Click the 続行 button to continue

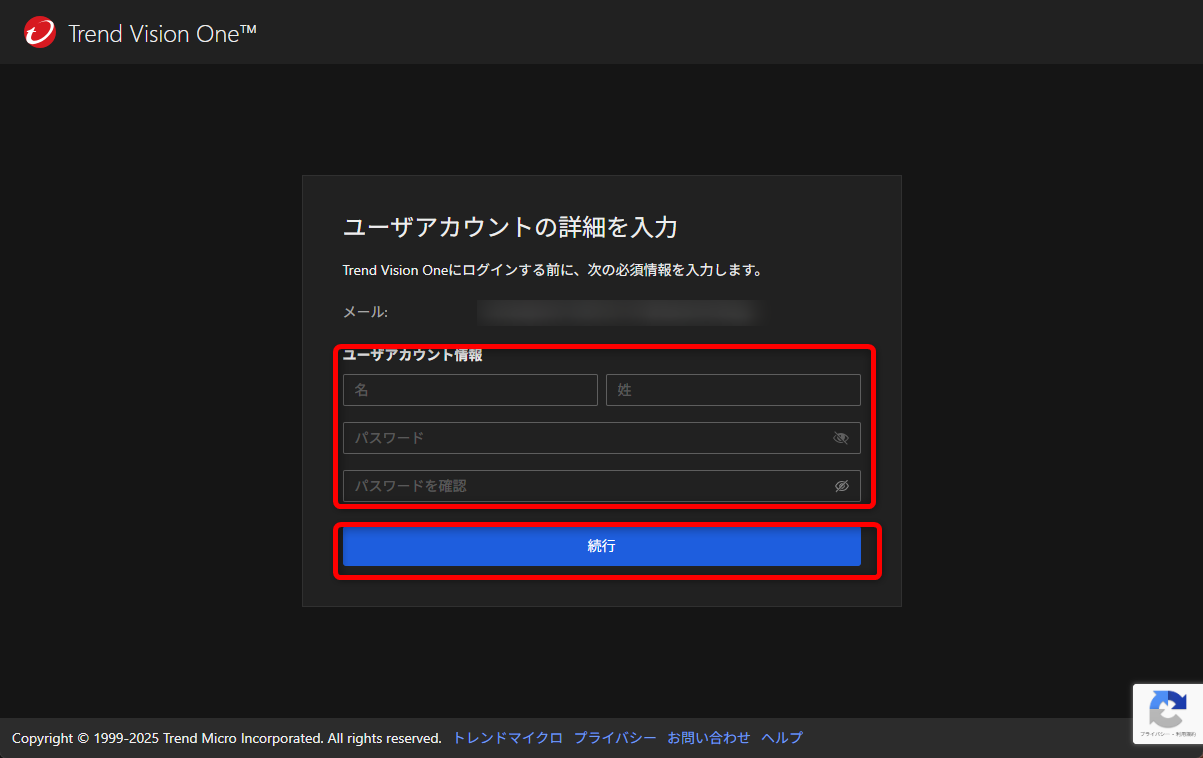[601, 546]
